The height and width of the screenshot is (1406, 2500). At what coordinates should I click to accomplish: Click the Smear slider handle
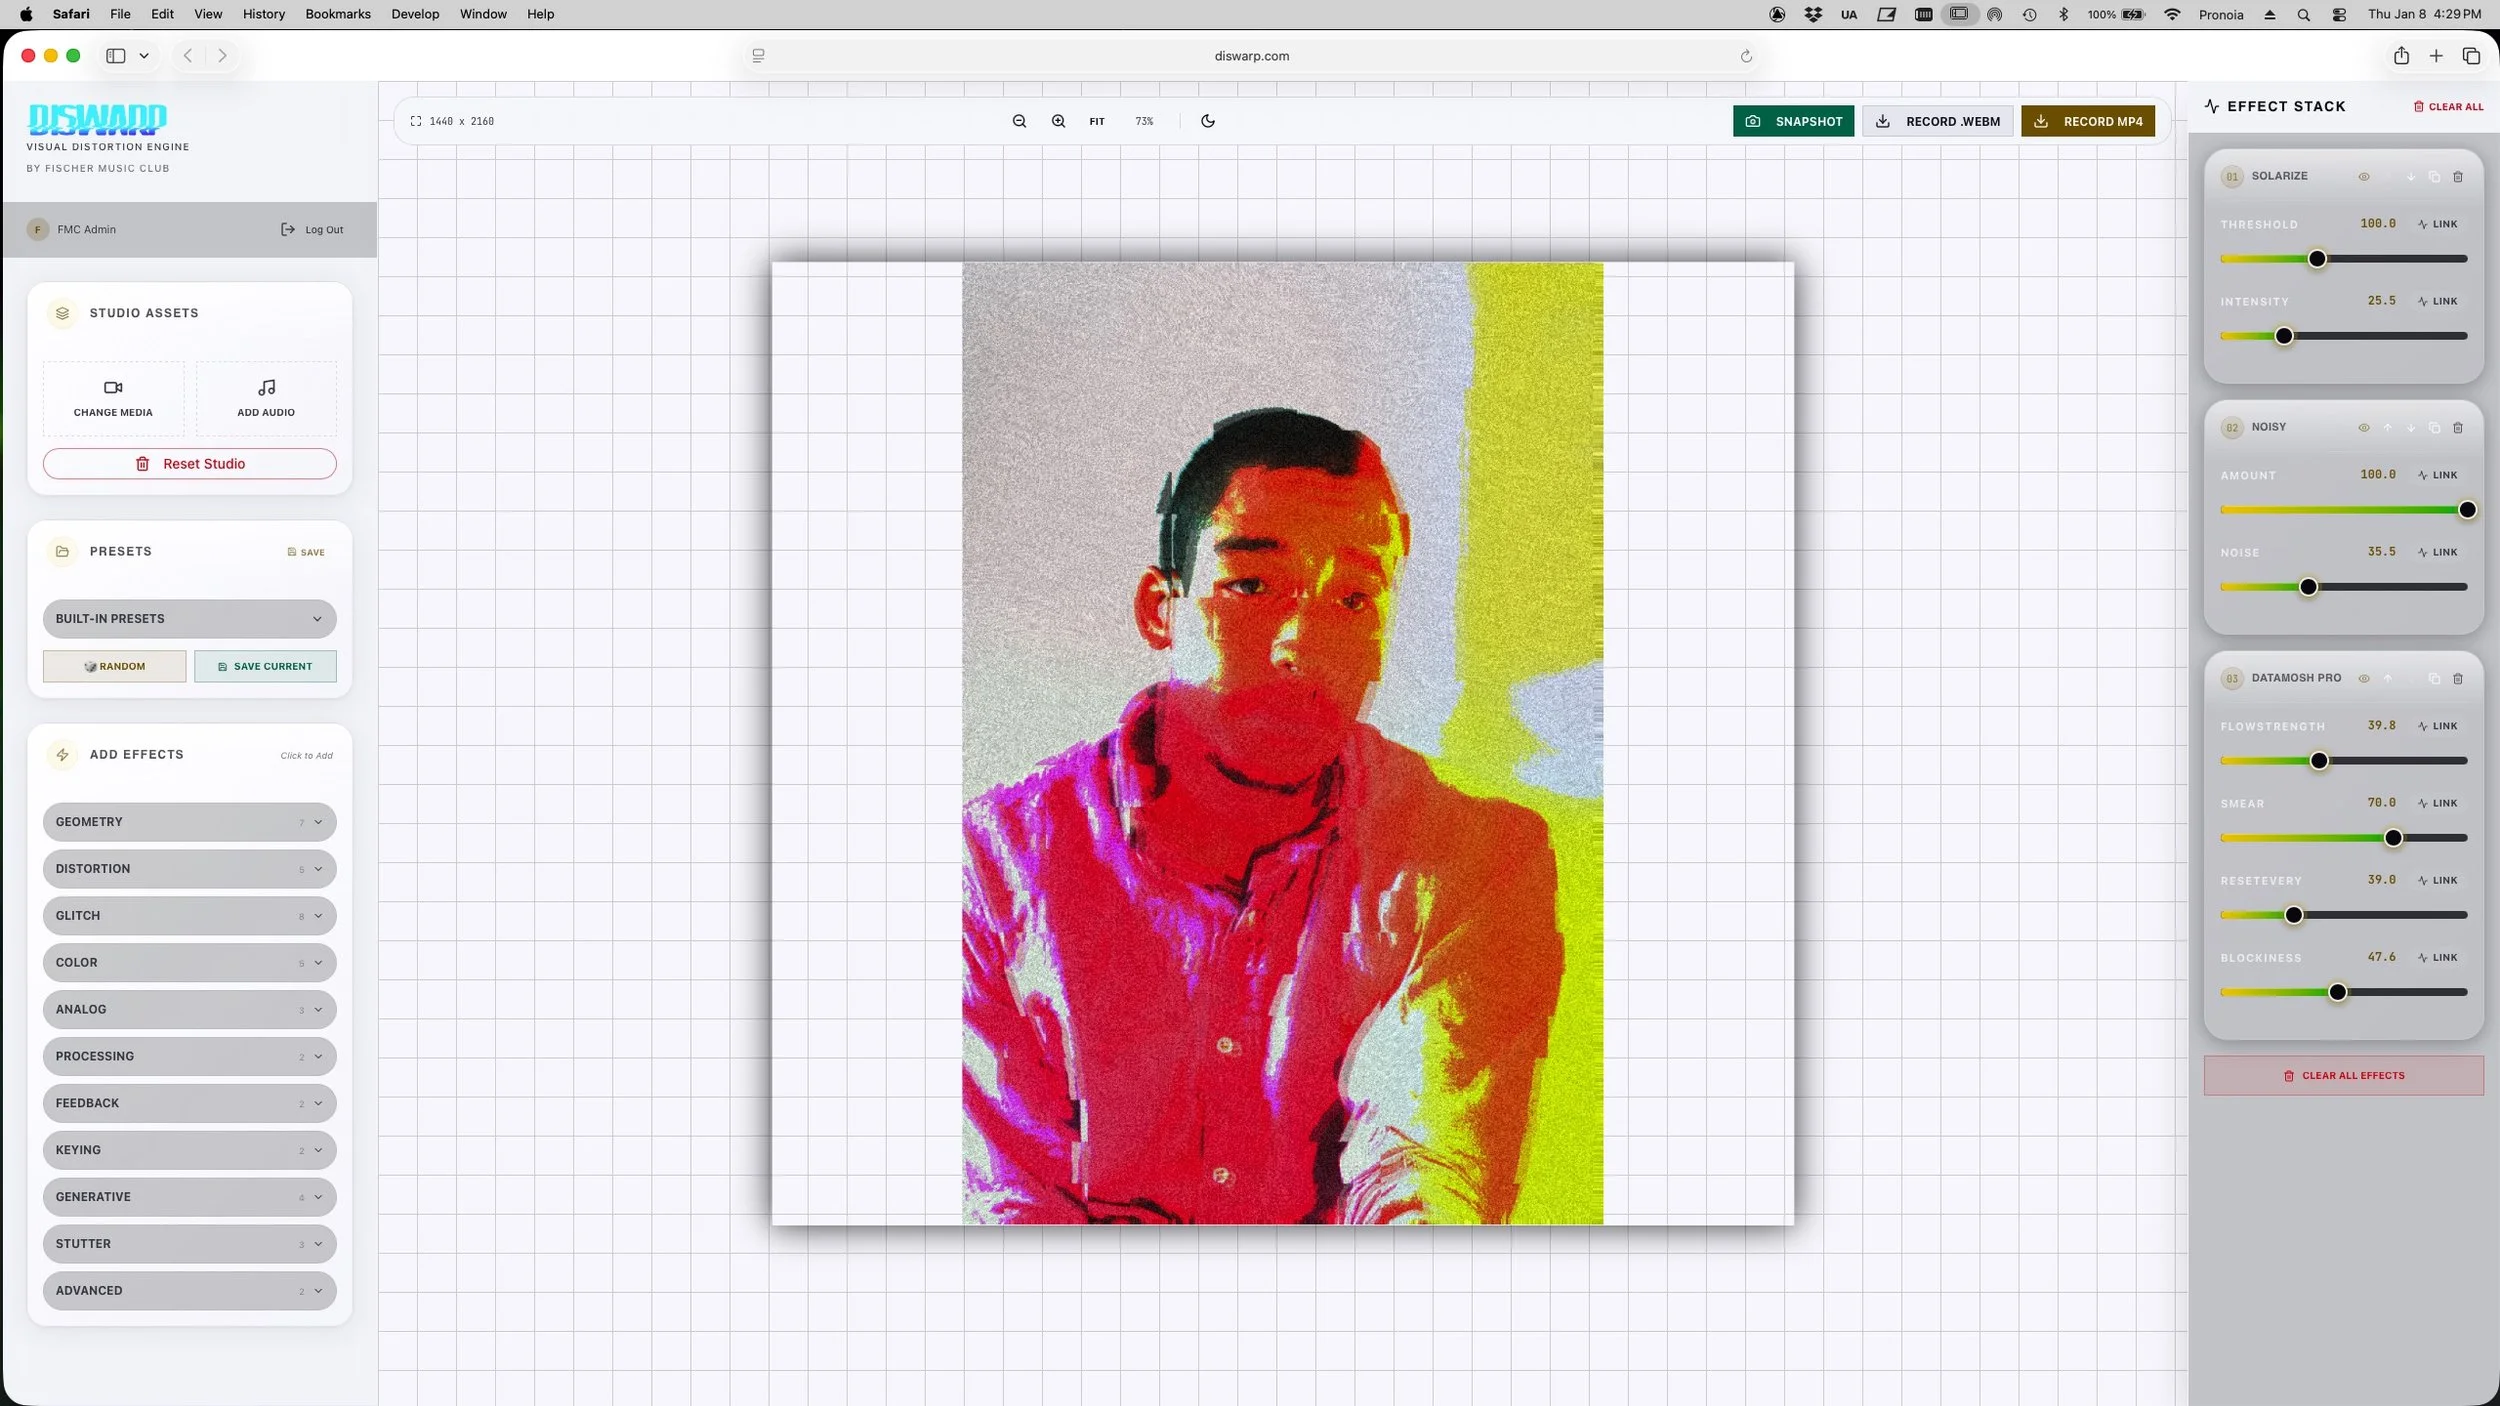[x=2393, y=838]
